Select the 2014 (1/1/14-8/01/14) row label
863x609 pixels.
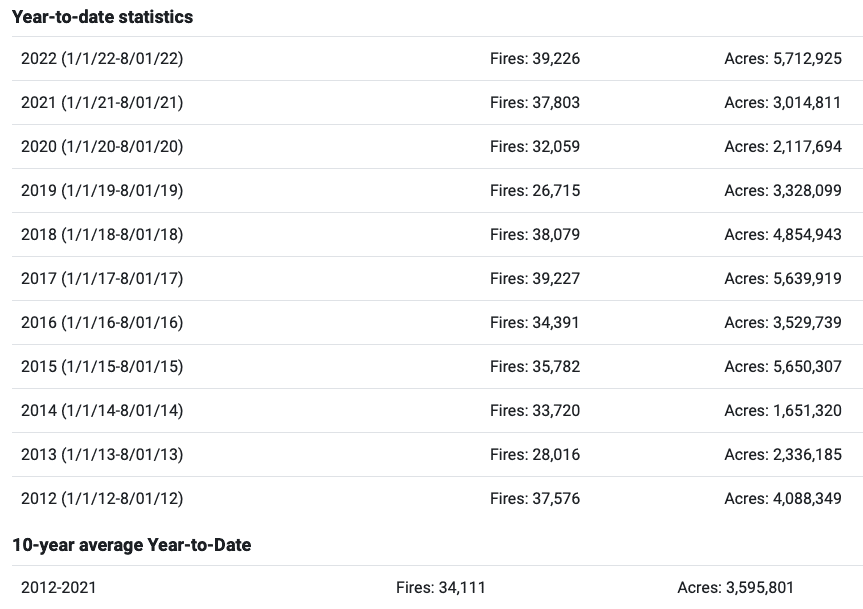pyautogui.click(x=102, y=410)
